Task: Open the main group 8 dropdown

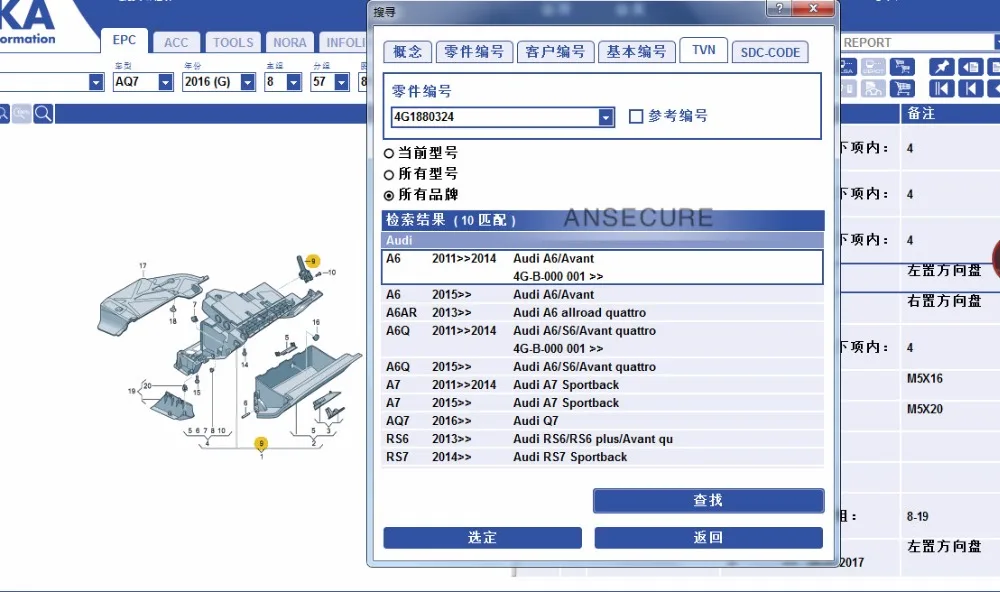Action: [293, 82]
